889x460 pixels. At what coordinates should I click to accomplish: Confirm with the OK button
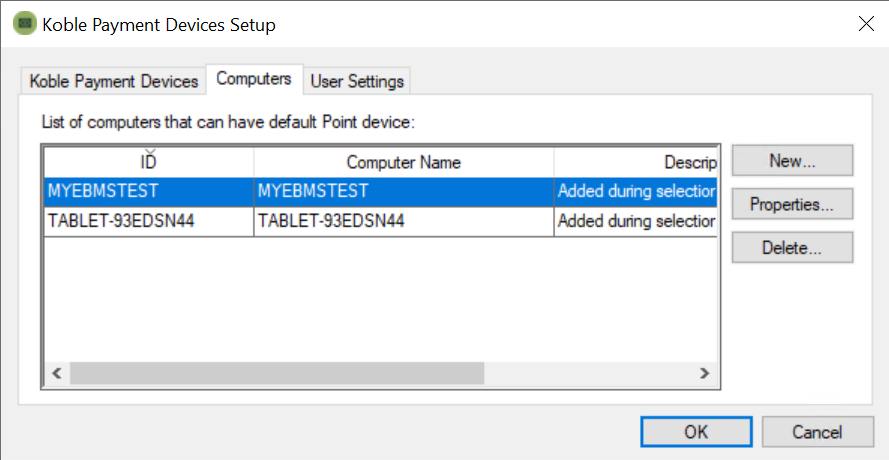pyautogui.click(x=696, y=432)
